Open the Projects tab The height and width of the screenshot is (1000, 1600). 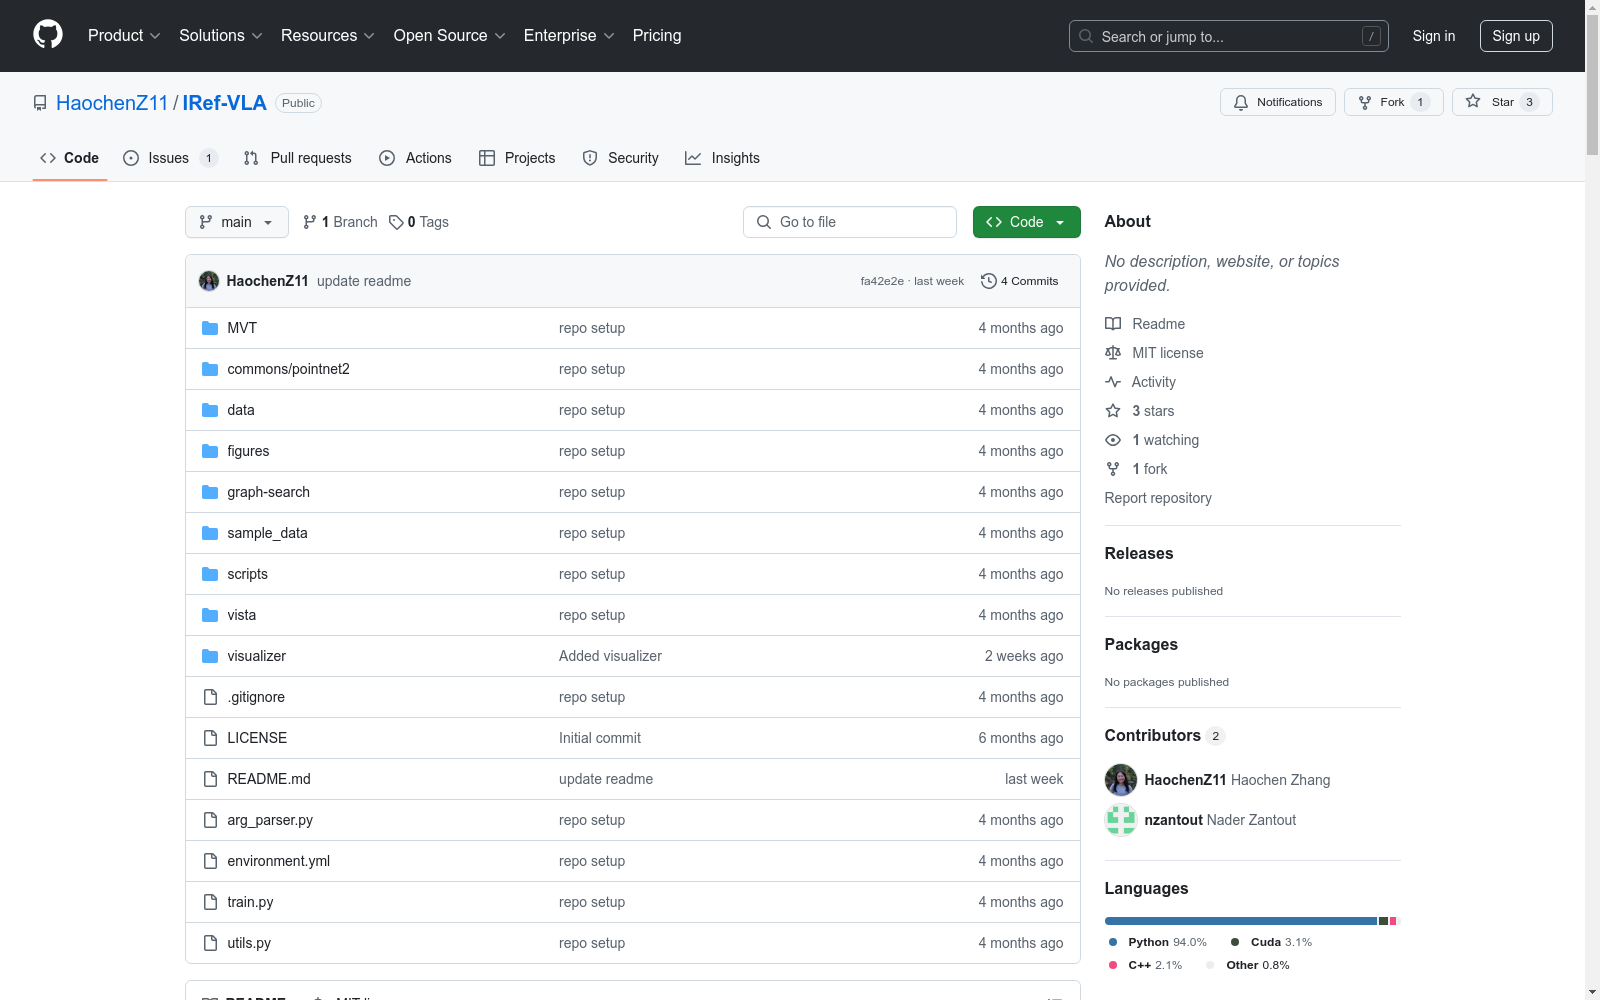[x=517, y=158]
